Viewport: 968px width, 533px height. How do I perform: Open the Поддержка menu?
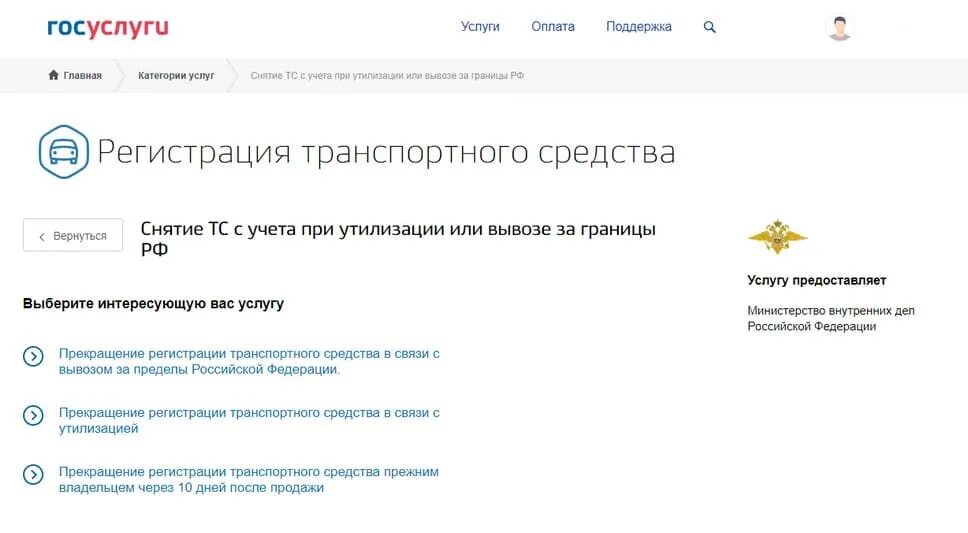[x=639, y=27]
